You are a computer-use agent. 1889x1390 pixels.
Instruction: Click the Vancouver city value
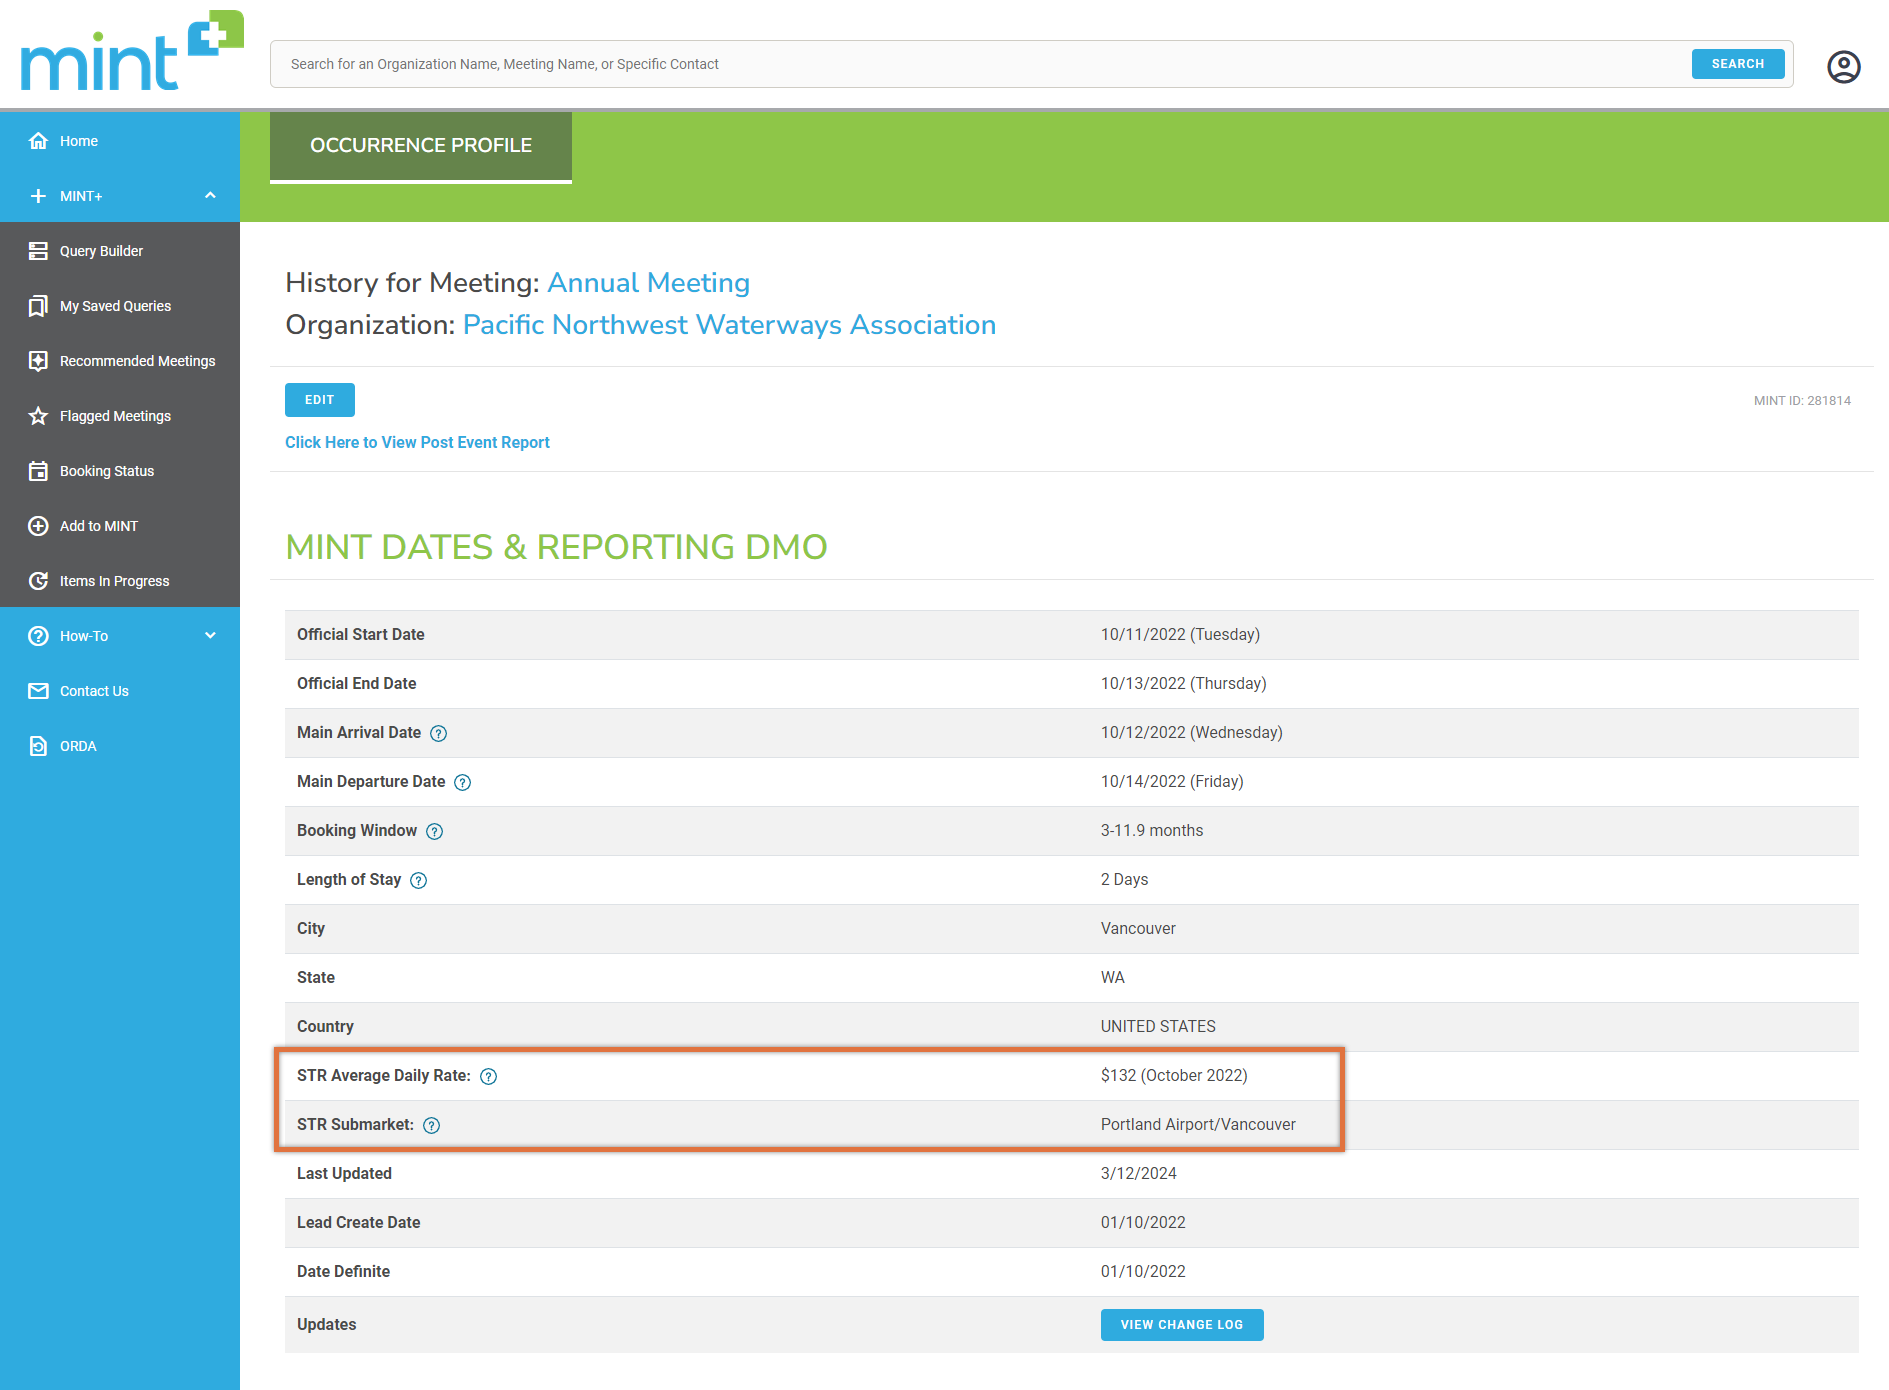pyautogui.click(x=1138, y=929)
